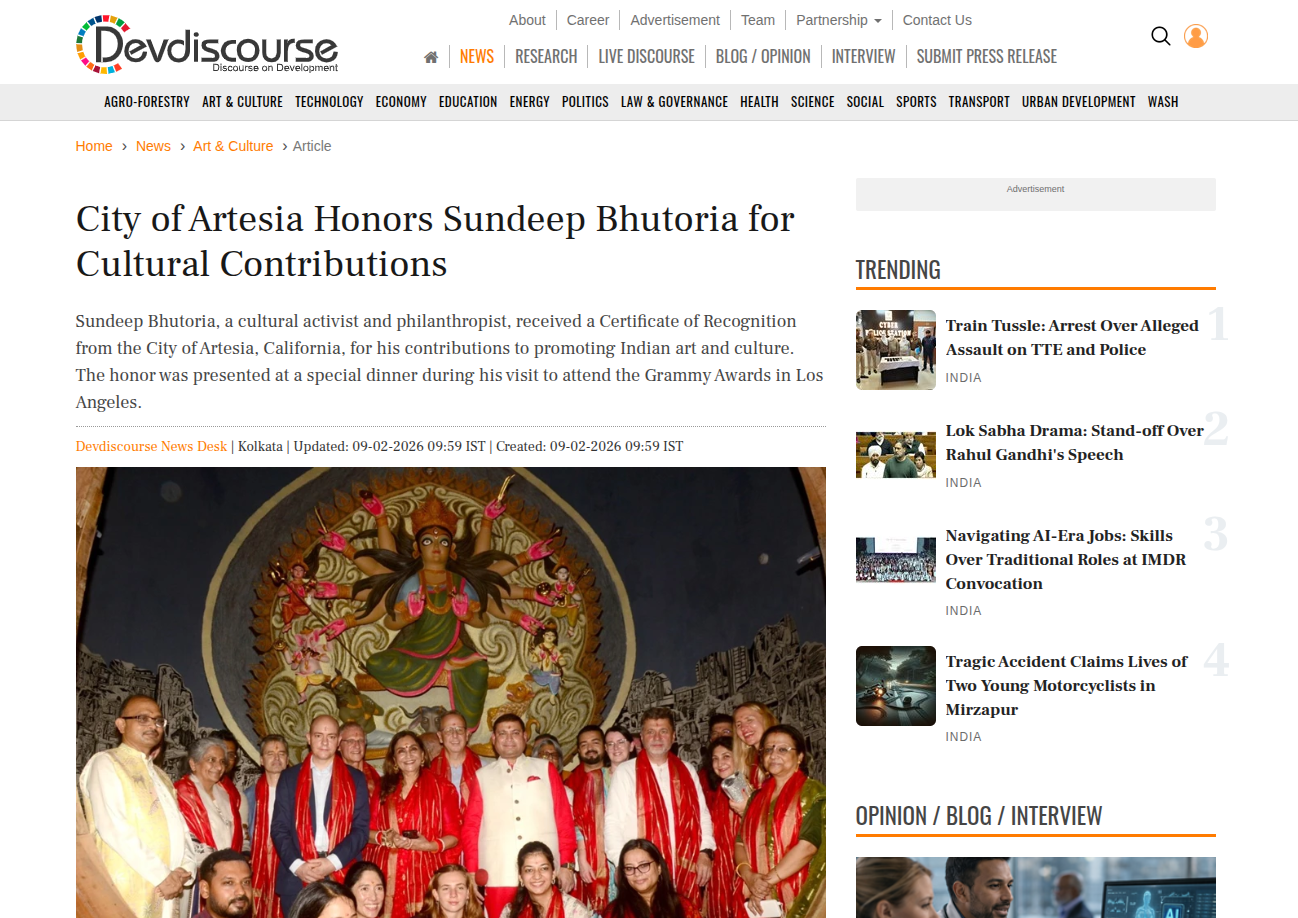Read the Navigating AI-Era Jobs headline
This screenshot has width=1298, height=918.
[x=1066, y=560]
